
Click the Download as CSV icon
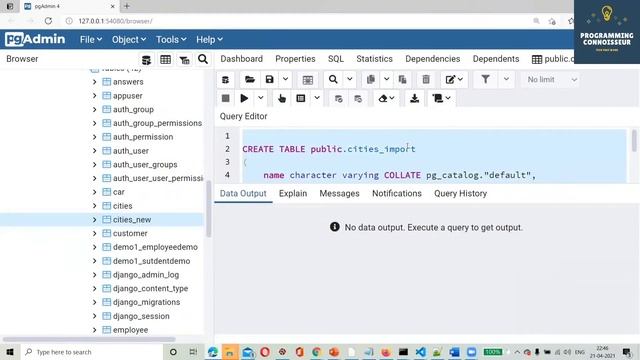tap(414, 98)
